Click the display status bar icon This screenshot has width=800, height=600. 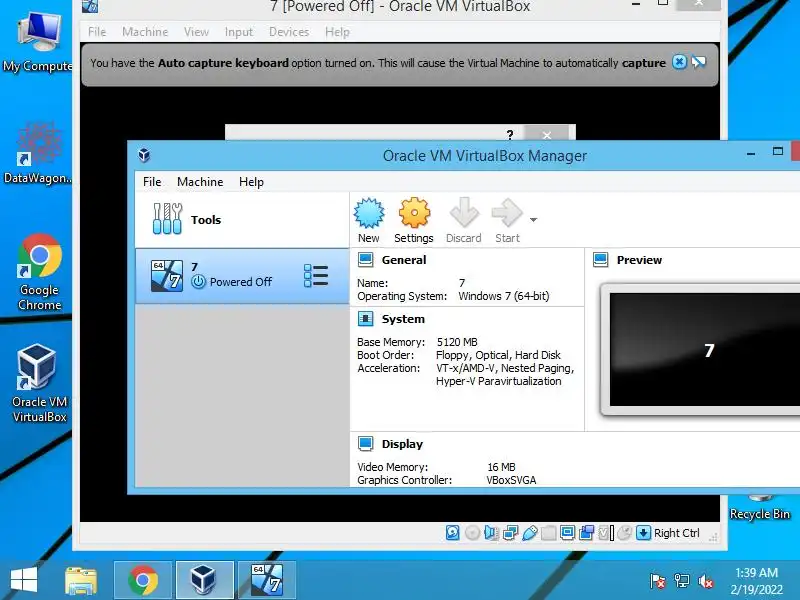(x=567, y=533)
